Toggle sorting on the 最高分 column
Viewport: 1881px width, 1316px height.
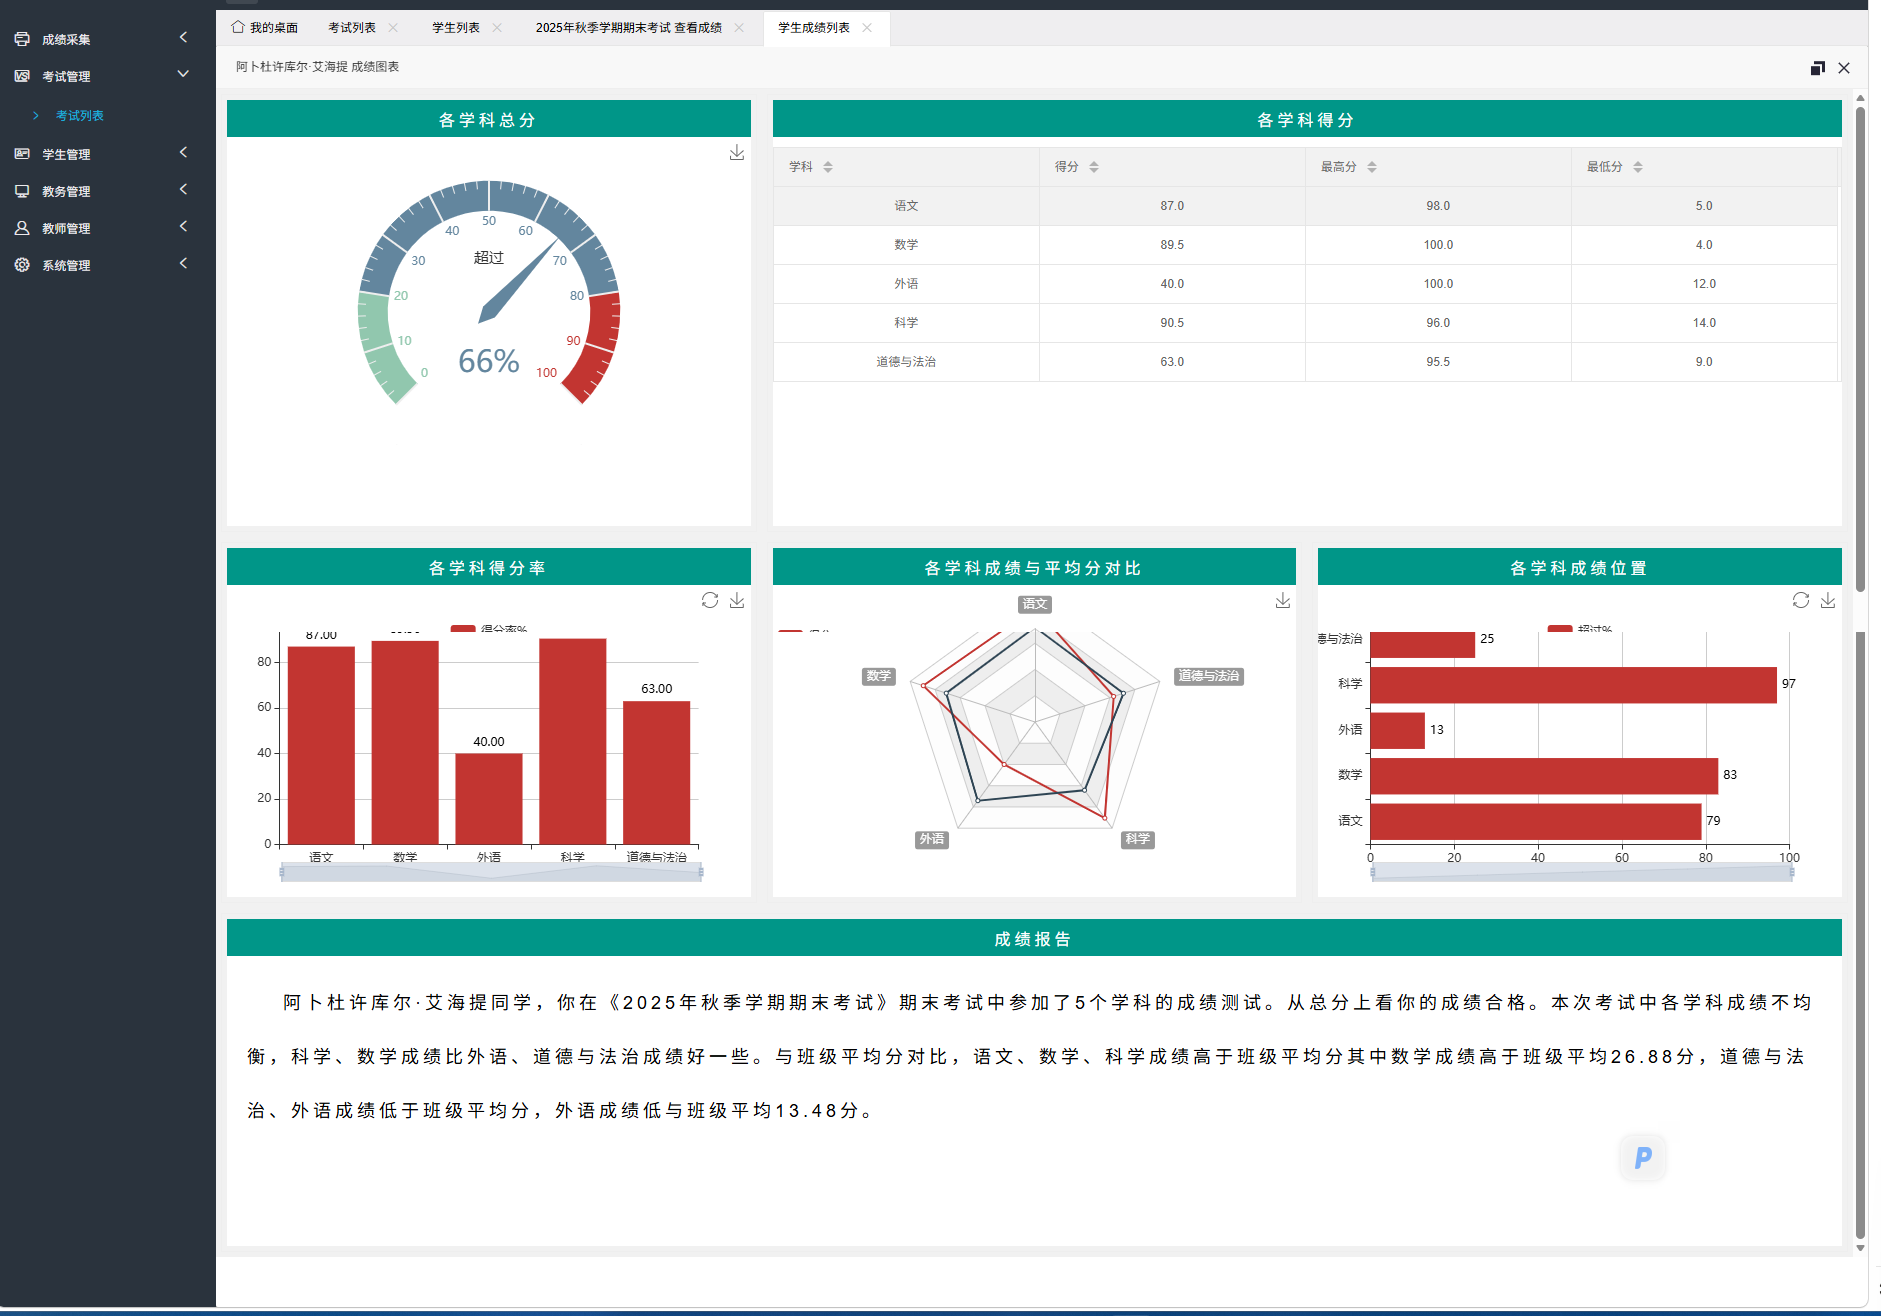1372,166
